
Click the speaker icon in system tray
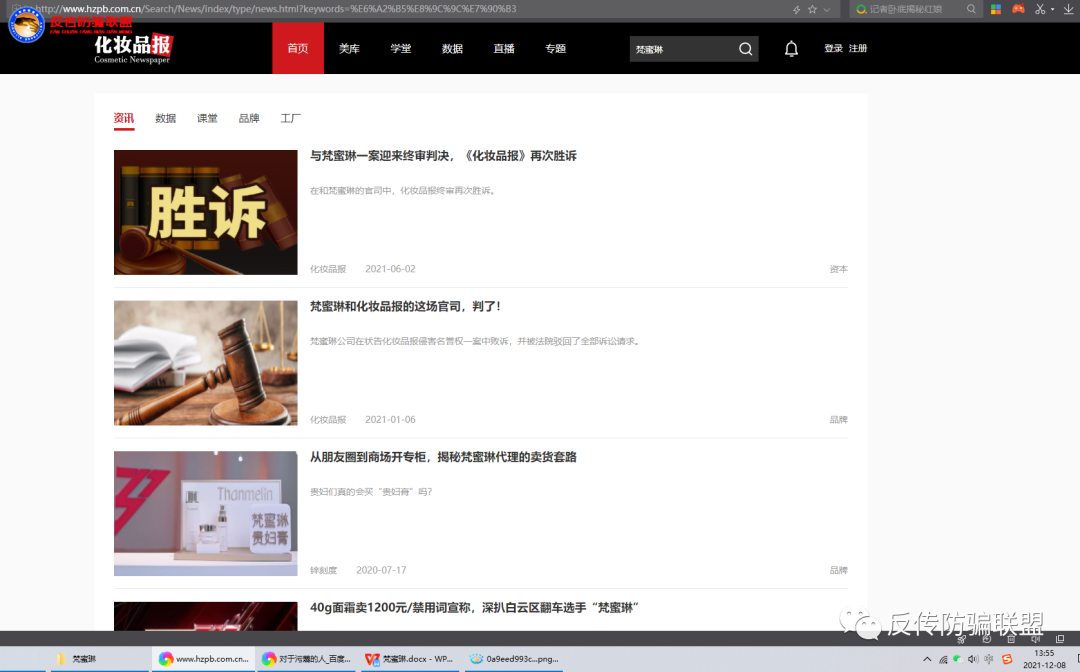tap(972, 659)
